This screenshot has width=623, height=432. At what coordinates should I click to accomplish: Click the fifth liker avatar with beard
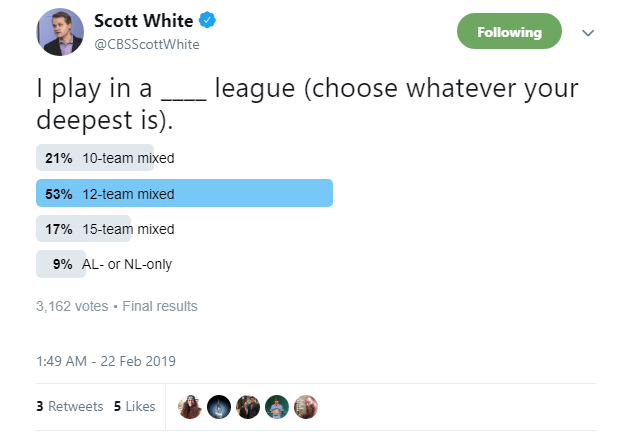pyautogui.click(x=306, y=407)
